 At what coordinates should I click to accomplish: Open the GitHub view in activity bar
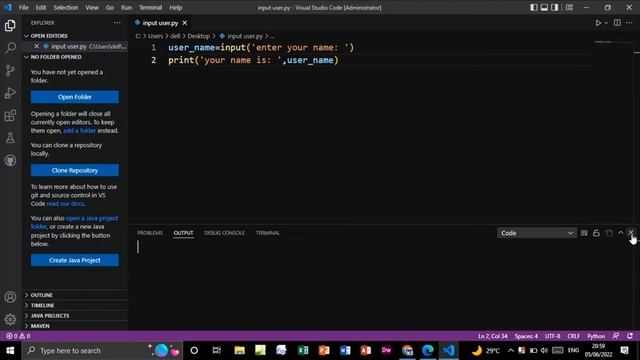[10, 160]
